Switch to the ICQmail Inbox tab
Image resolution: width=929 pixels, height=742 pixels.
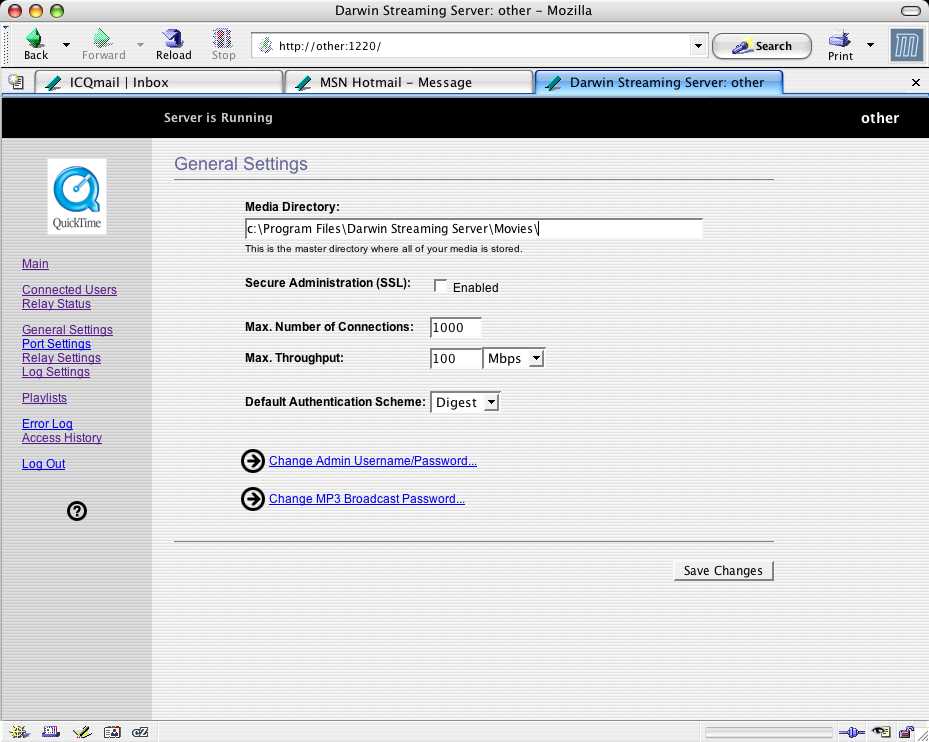[x=160, y=82]
